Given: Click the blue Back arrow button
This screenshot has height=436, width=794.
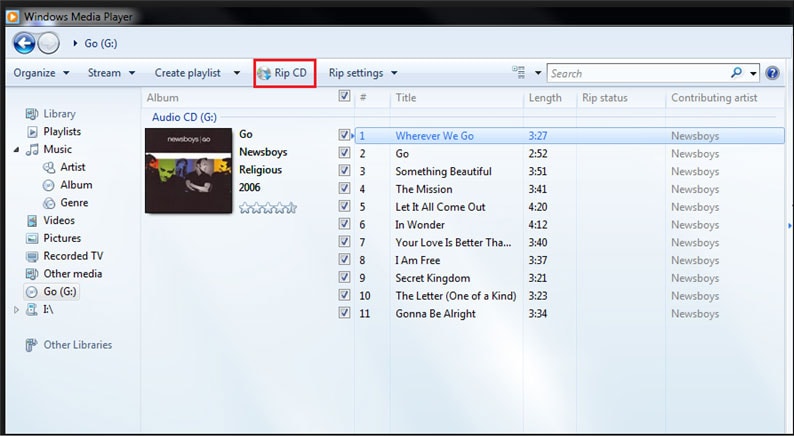Looking at the screenshot, I should click(x=24, y=43).
